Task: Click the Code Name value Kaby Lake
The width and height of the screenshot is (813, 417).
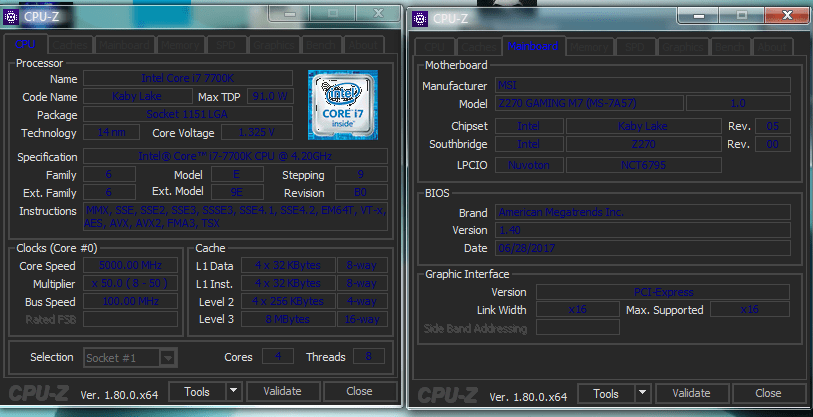Action: (137, 96)
